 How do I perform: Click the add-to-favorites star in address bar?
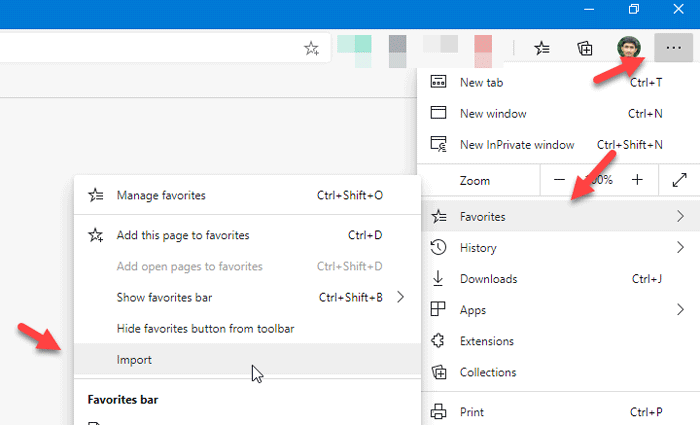point(311,48)
